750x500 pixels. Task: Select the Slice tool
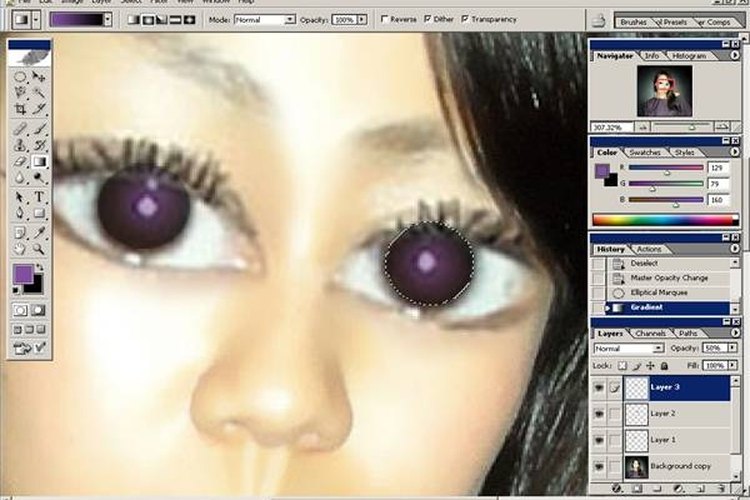click(39, 109)
